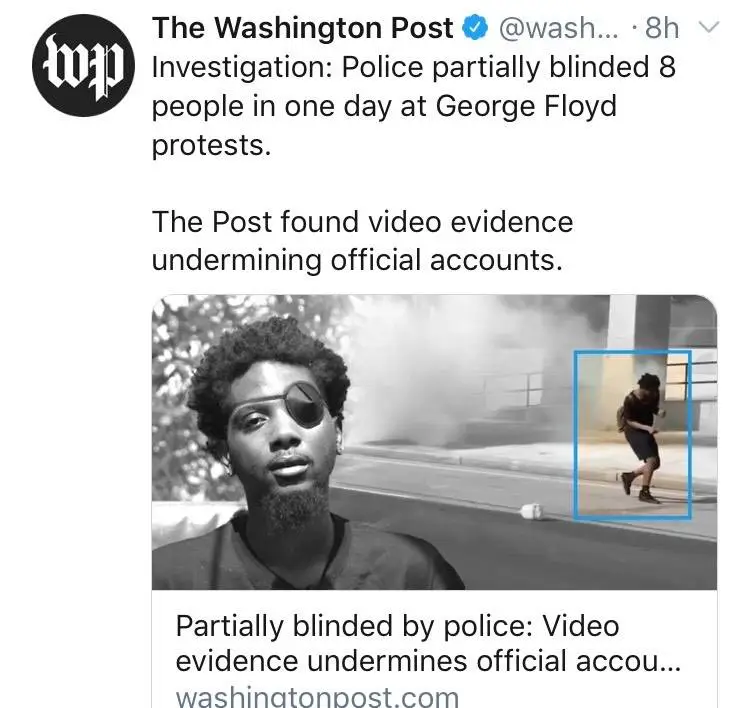Click the blue verified badge
750x708 pixels.
[x=474, y=28]
